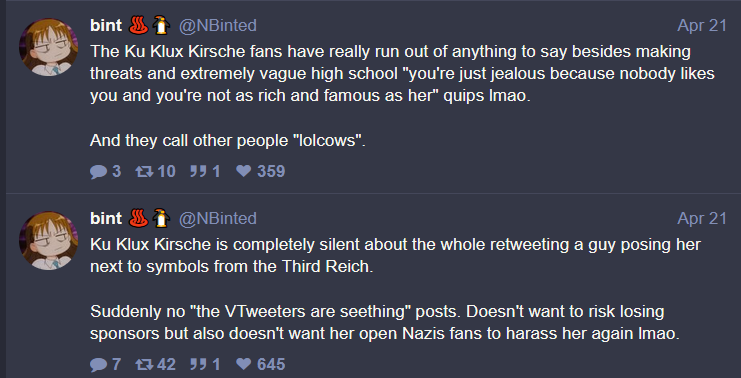Click the penguin emoji on the second post
Screen dimensions: 741x378
click(161, 218)
